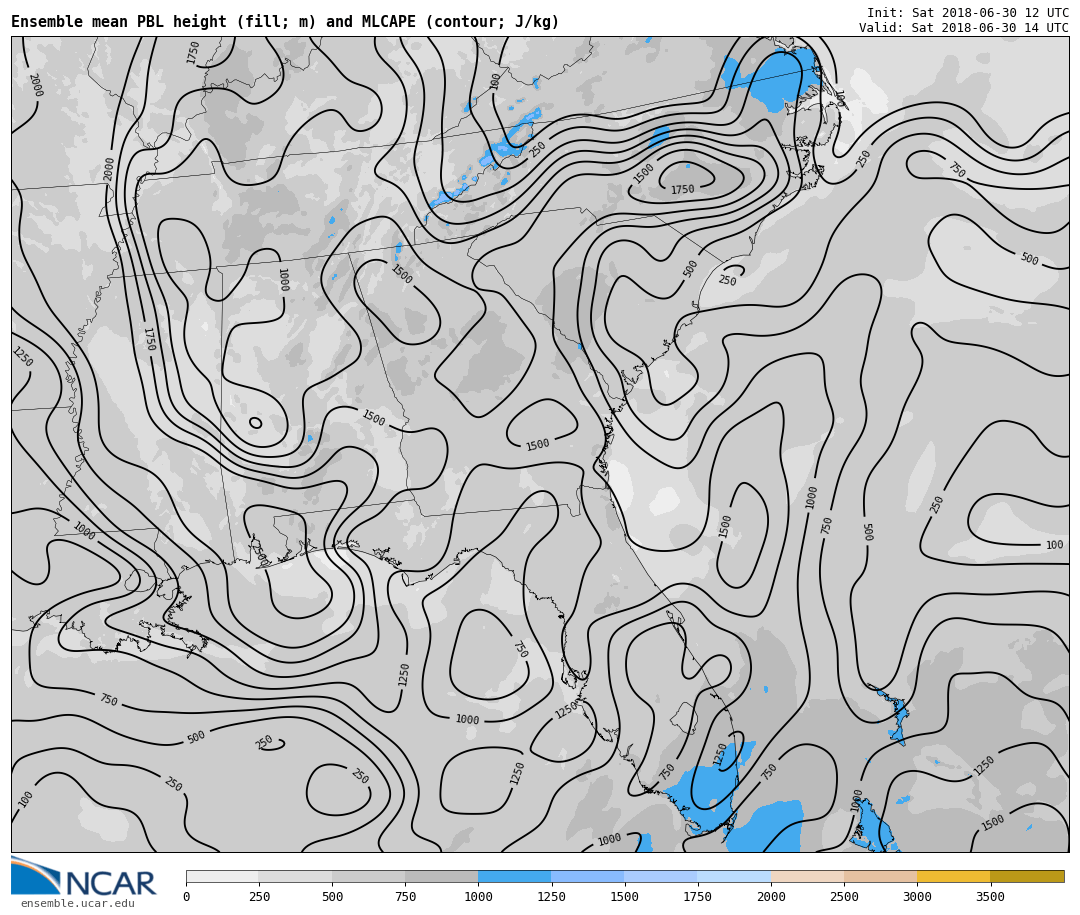
Task: Click the NCAR wordmark text
Action: [110, 884]
